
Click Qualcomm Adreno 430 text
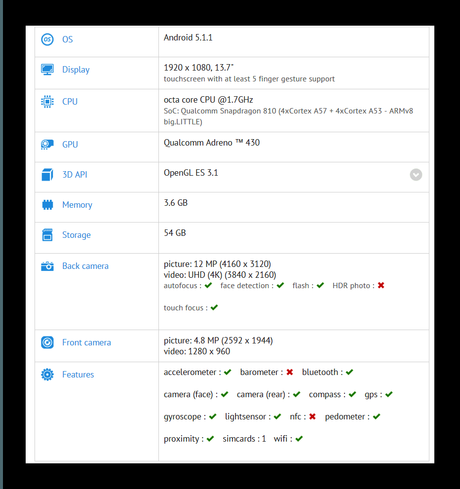pos(211,143)
